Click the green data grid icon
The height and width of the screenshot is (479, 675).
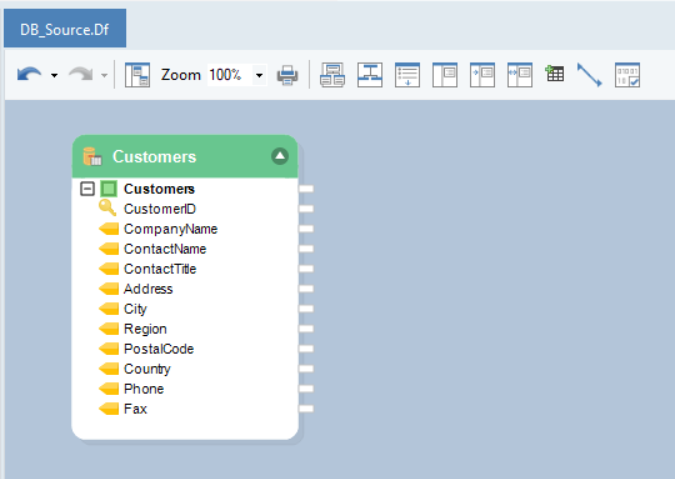point(555,74)
